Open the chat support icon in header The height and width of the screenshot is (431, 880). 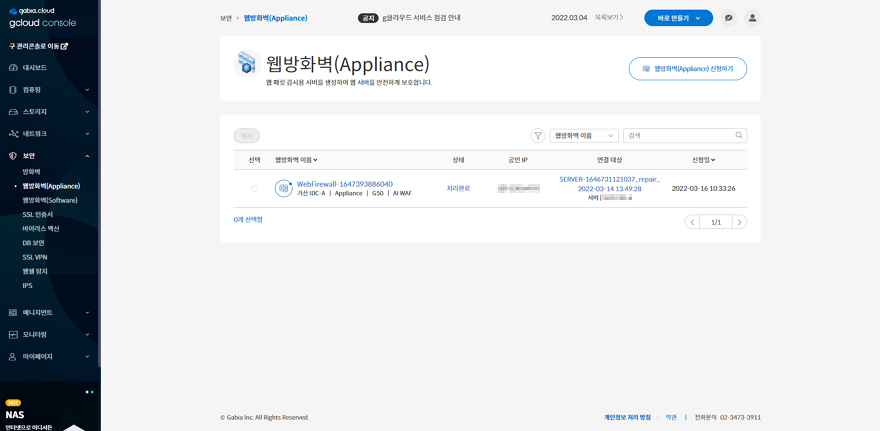[728, 18]
